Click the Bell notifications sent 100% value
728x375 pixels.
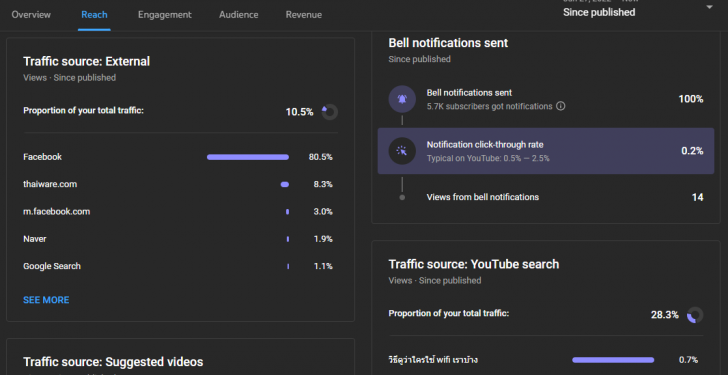point(691,99)
